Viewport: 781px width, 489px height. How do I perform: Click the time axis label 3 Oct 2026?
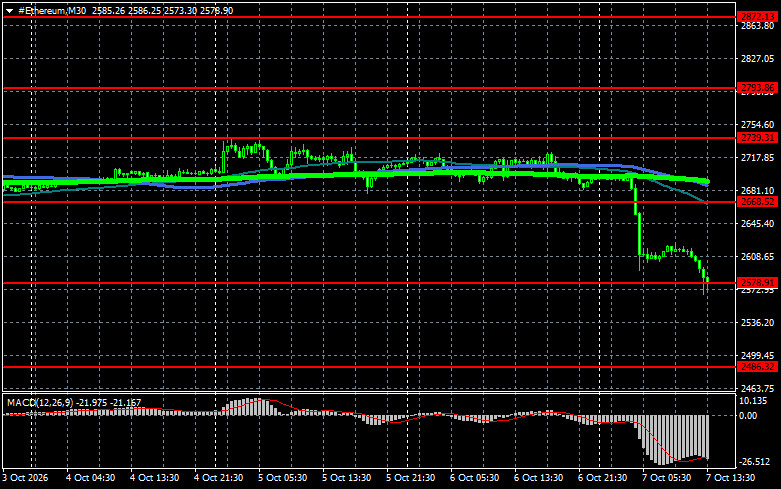coord(25,478)
